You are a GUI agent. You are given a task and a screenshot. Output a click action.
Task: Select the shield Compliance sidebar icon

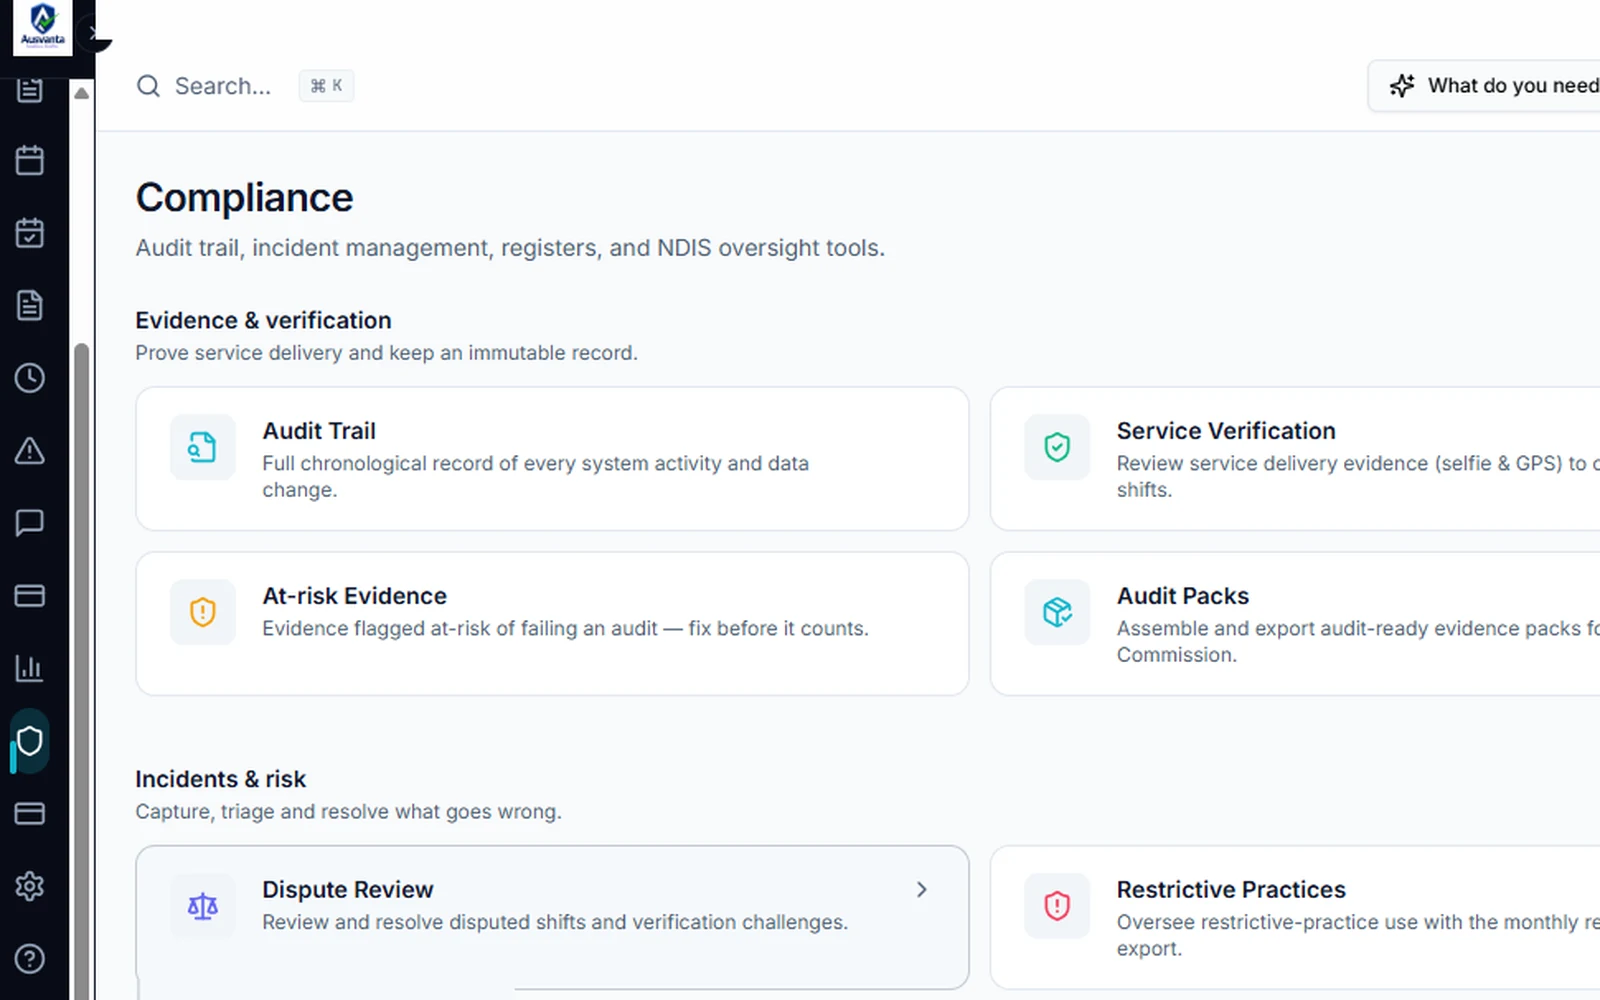30,741
